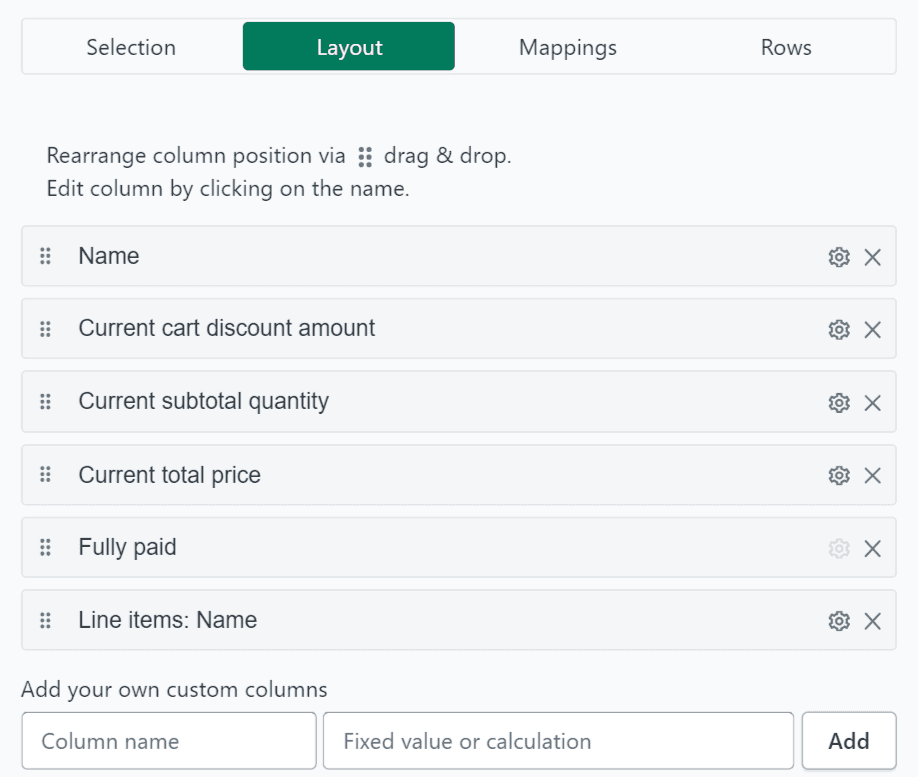Viewport: 918px width, 777px height.
Task: Edit Fully paid column name
Action: tap(128, 547)
